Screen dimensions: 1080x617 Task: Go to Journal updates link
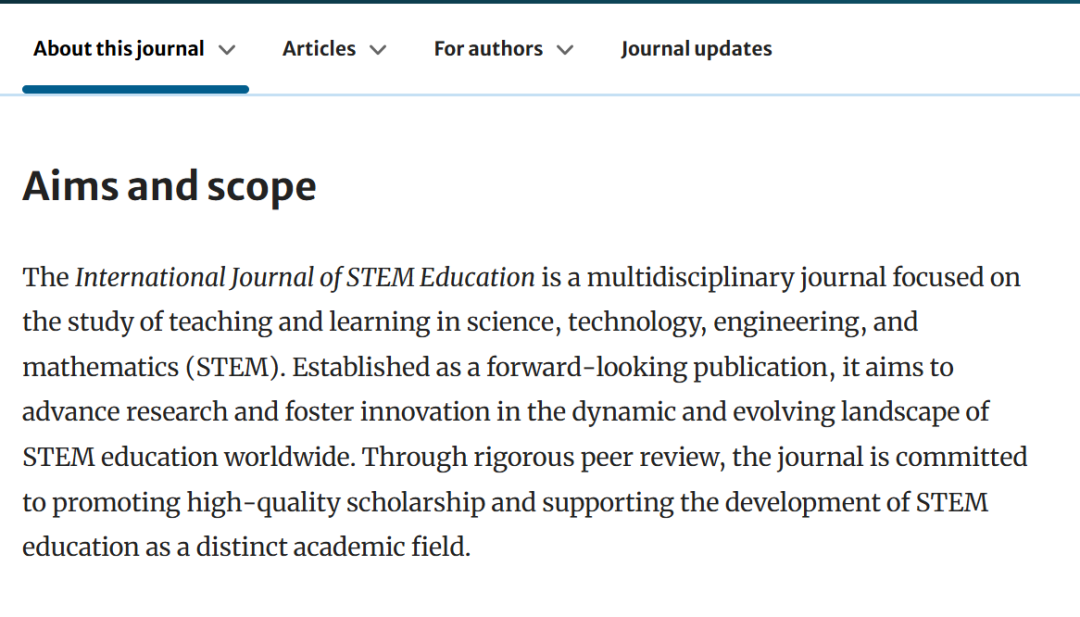696,49
